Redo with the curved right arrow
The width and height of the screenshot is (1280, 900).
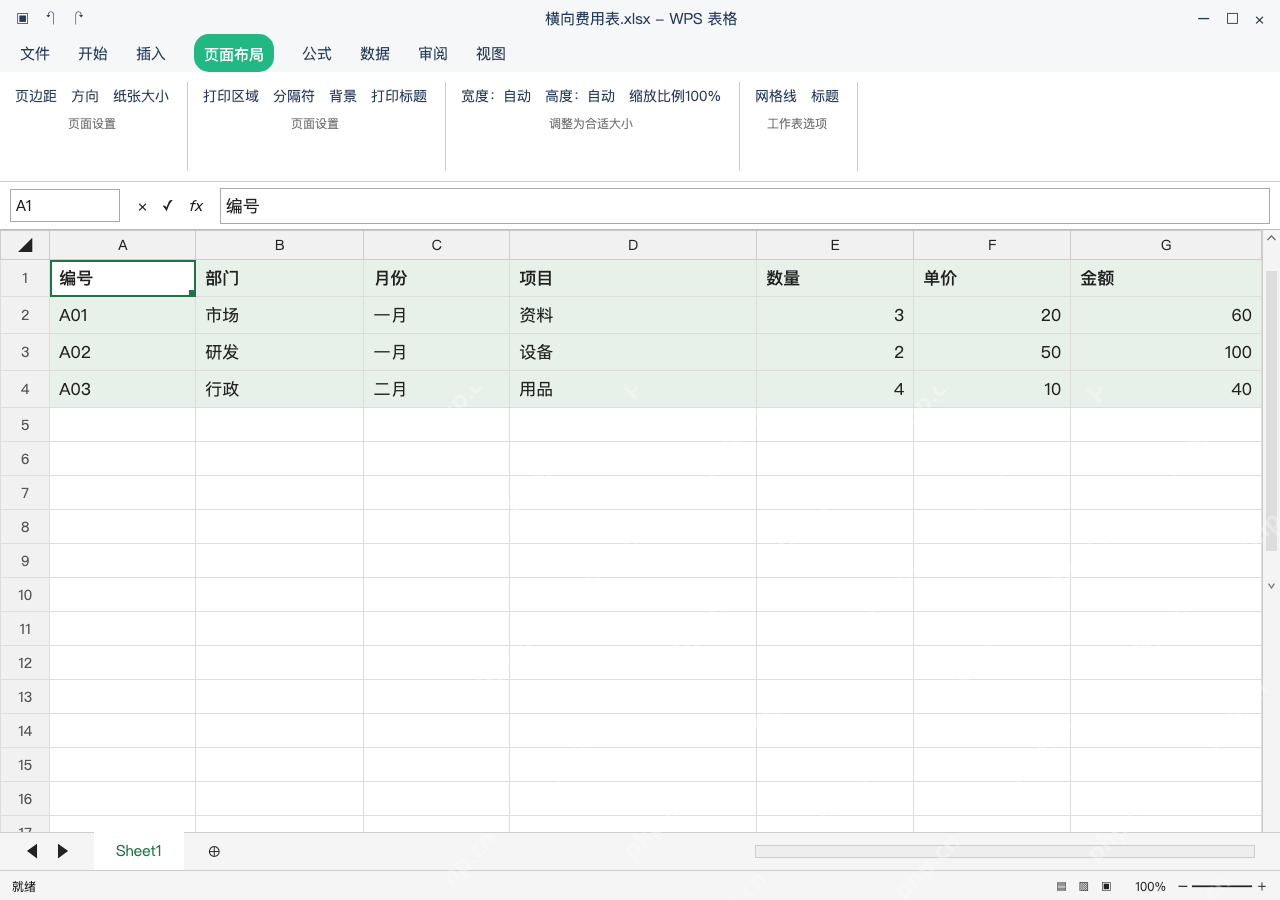click(x=79, y=18)
